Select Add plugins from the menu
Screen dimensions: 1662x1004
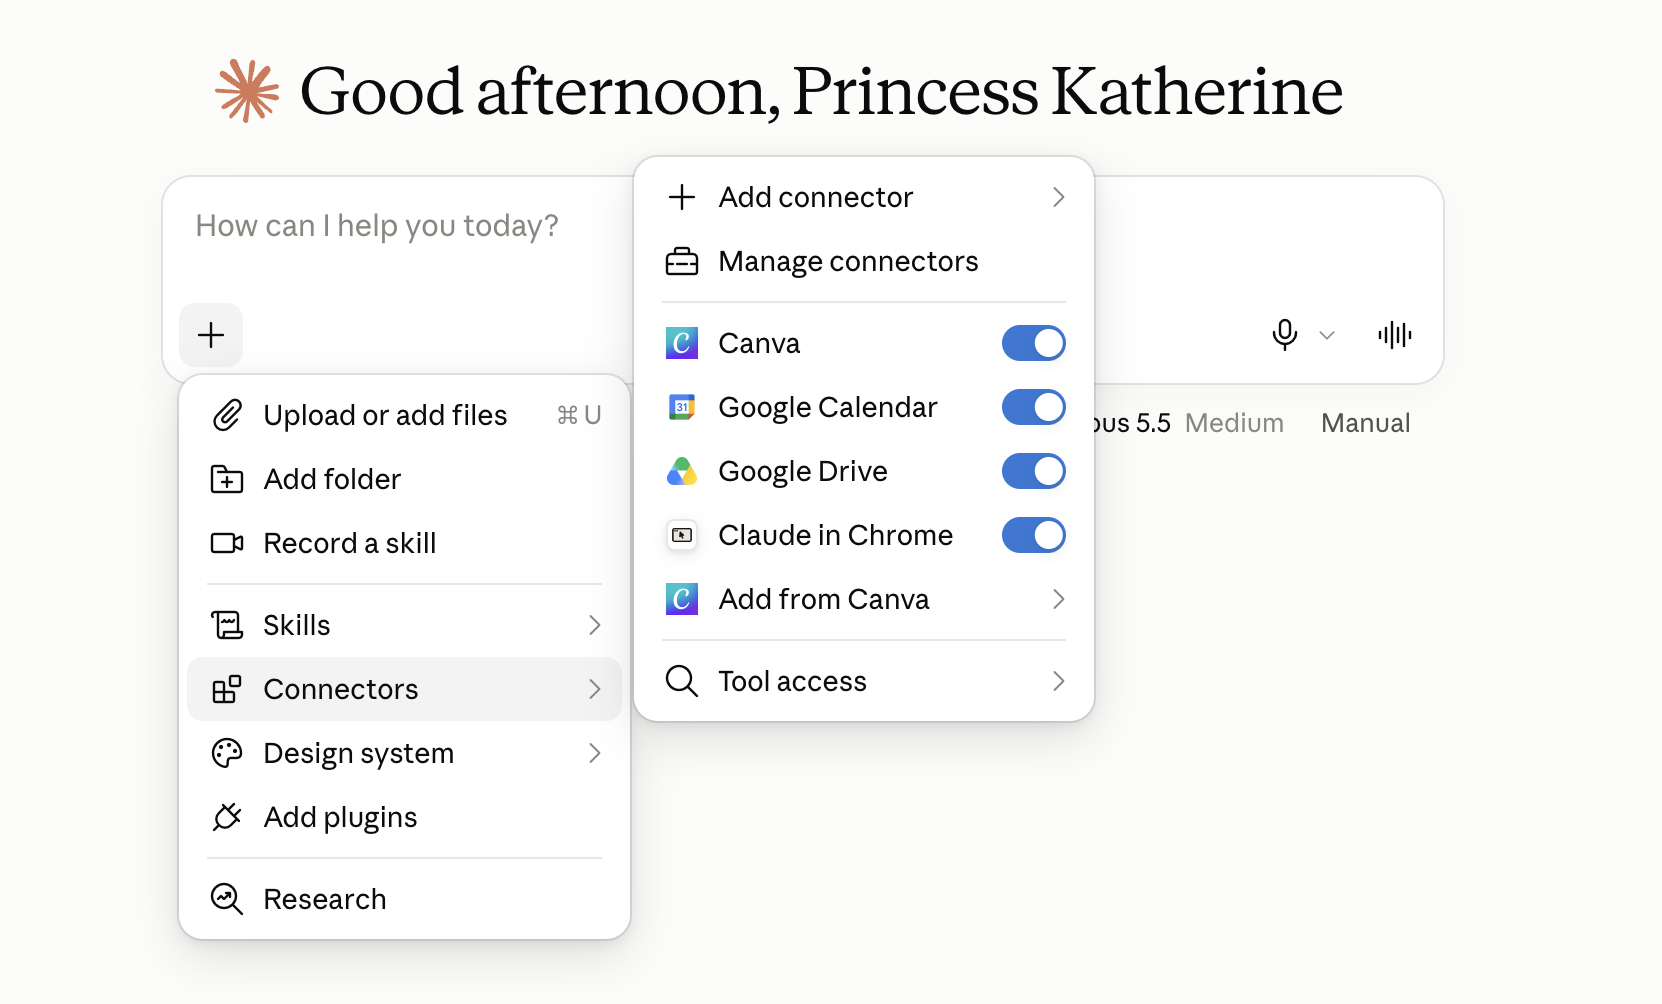pos(404,817)
